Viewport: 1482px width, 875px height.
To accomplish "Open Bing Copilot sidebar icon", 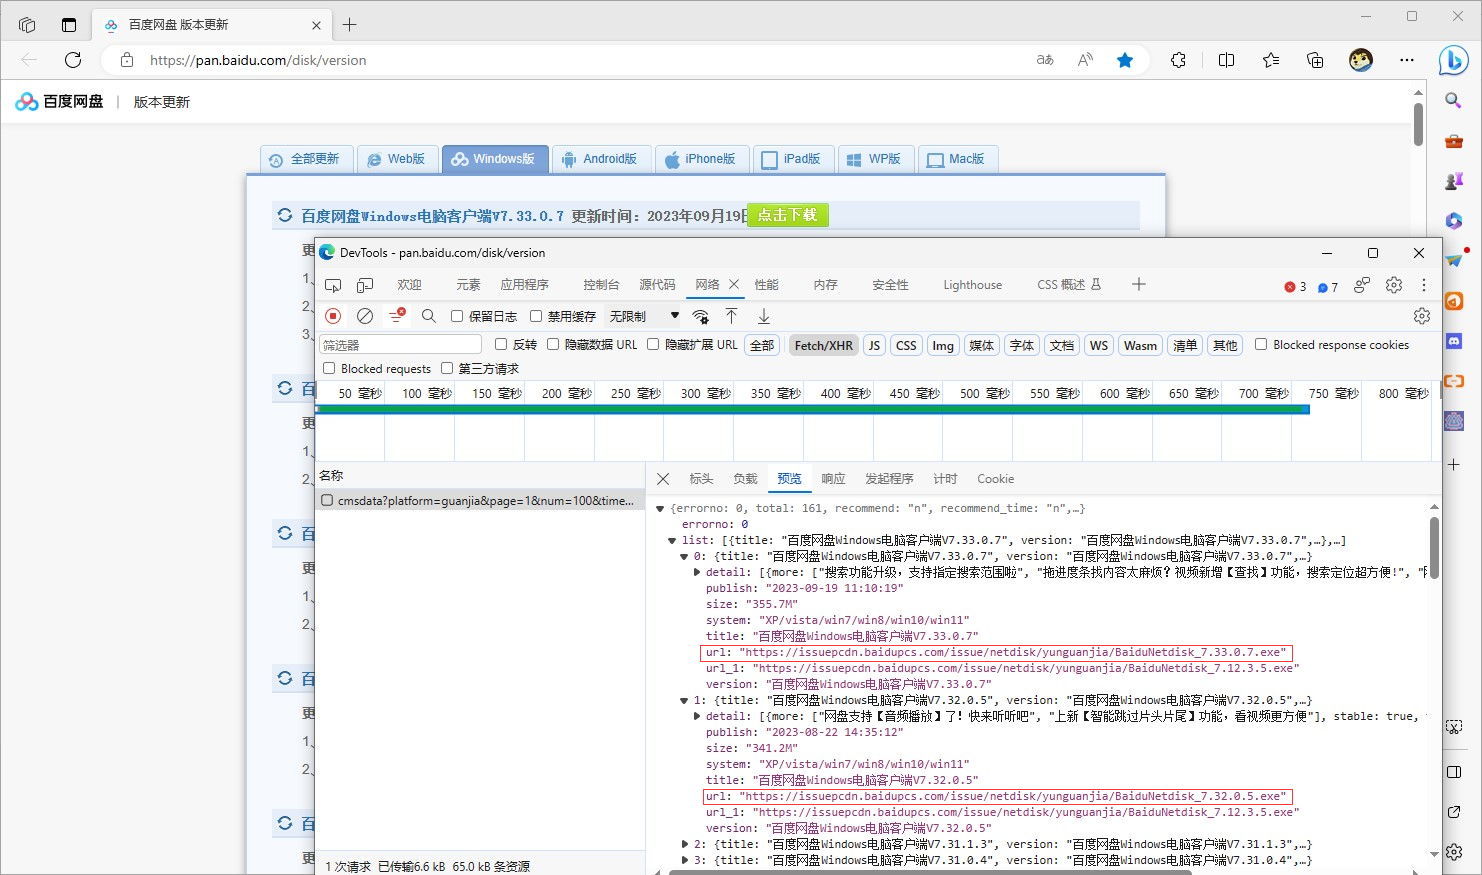I will tap(1453, 60).
